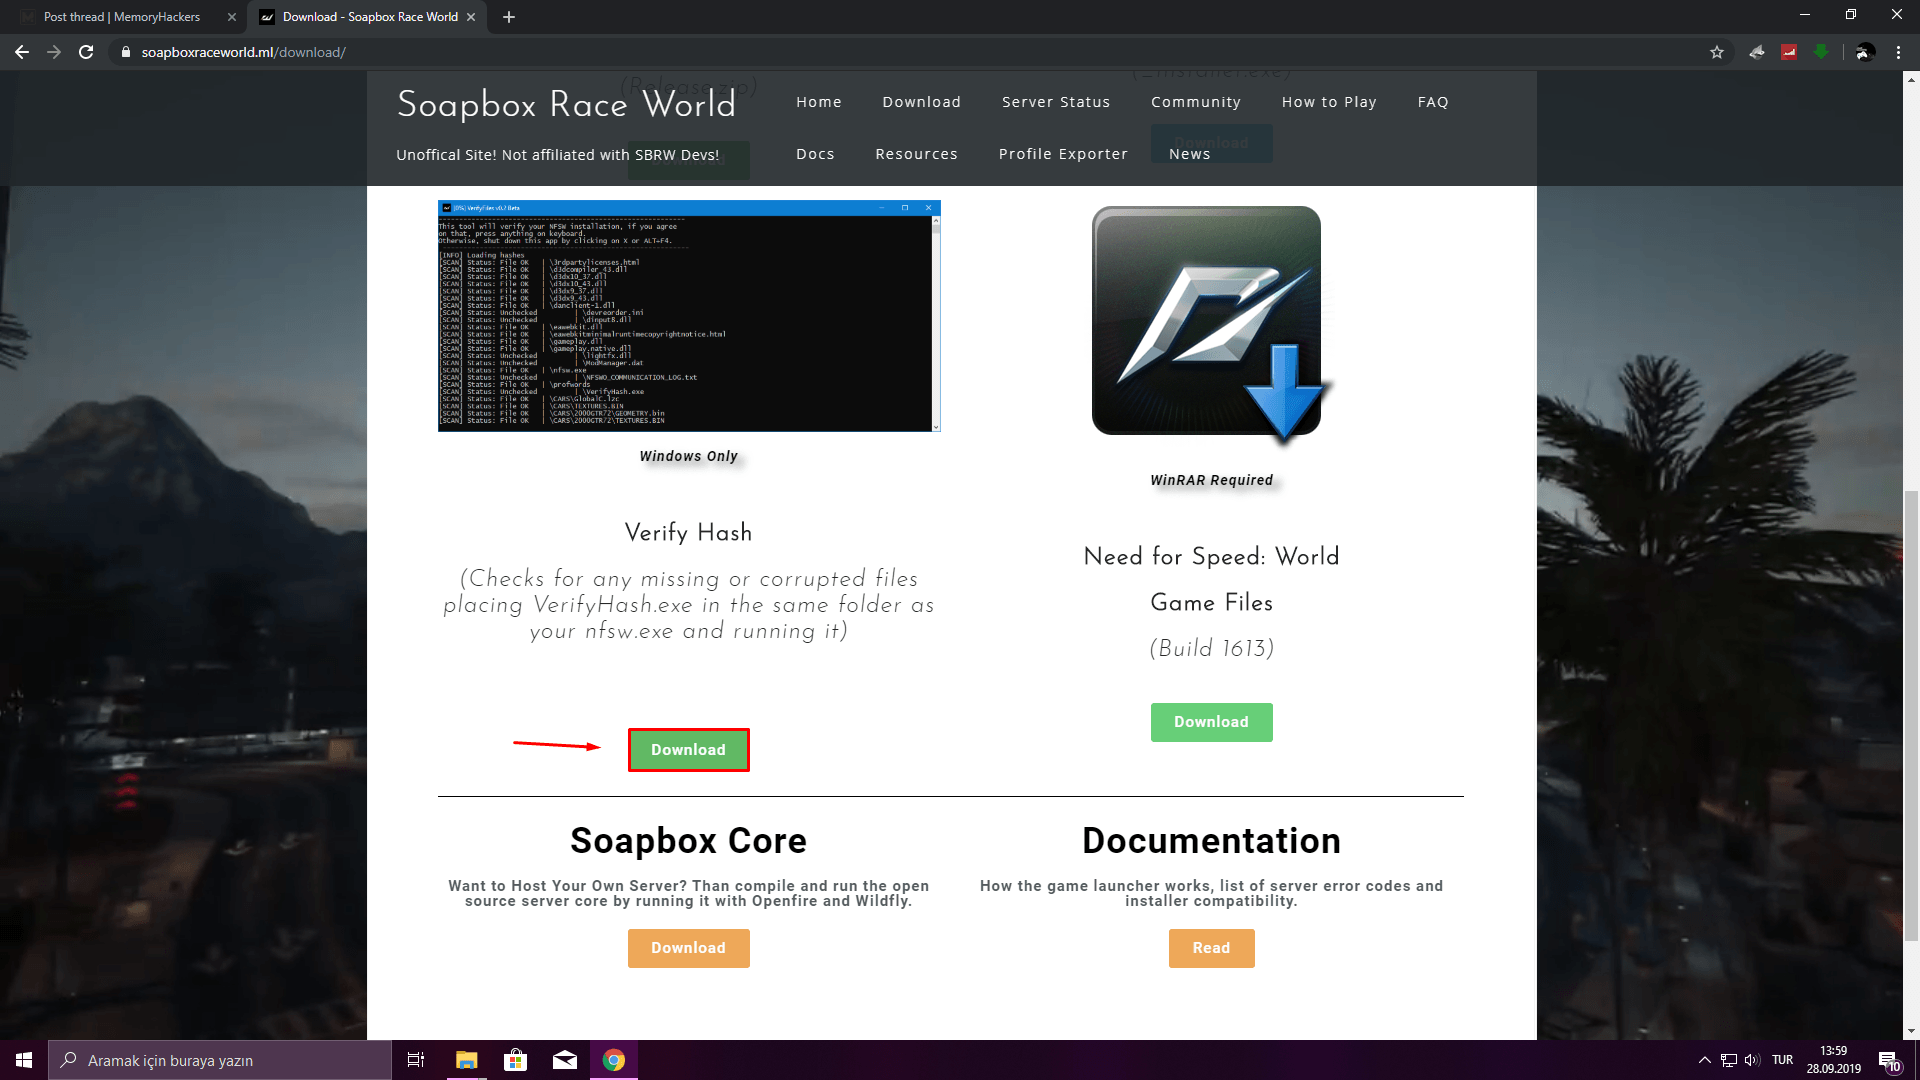Go back with browser back arrow
This screenshot has height=1080, width=1920.
tap(21, 52)
